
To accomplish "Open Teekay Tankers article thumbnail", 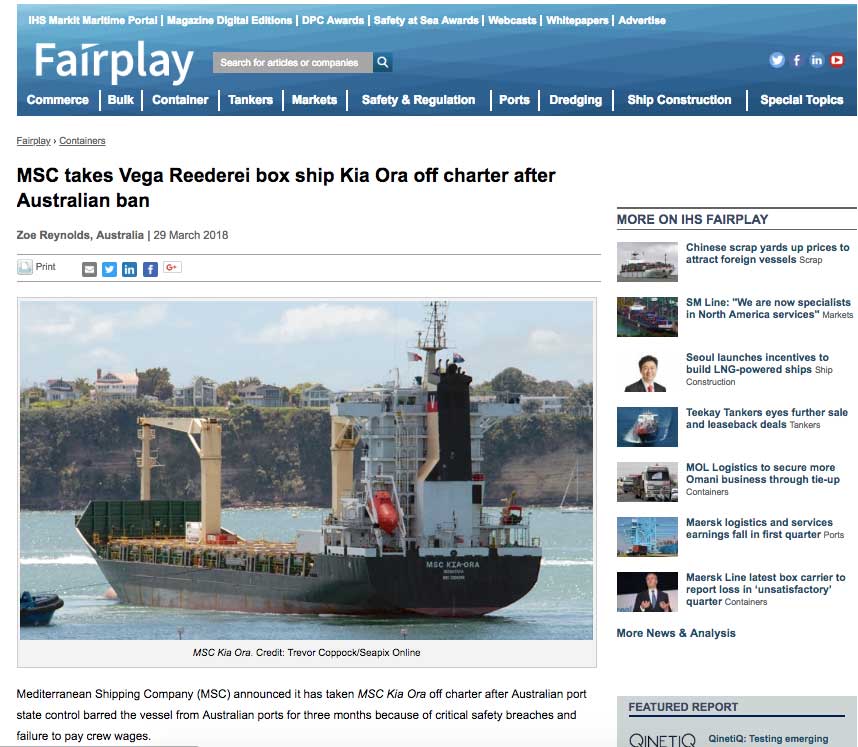I will point(647,427).
